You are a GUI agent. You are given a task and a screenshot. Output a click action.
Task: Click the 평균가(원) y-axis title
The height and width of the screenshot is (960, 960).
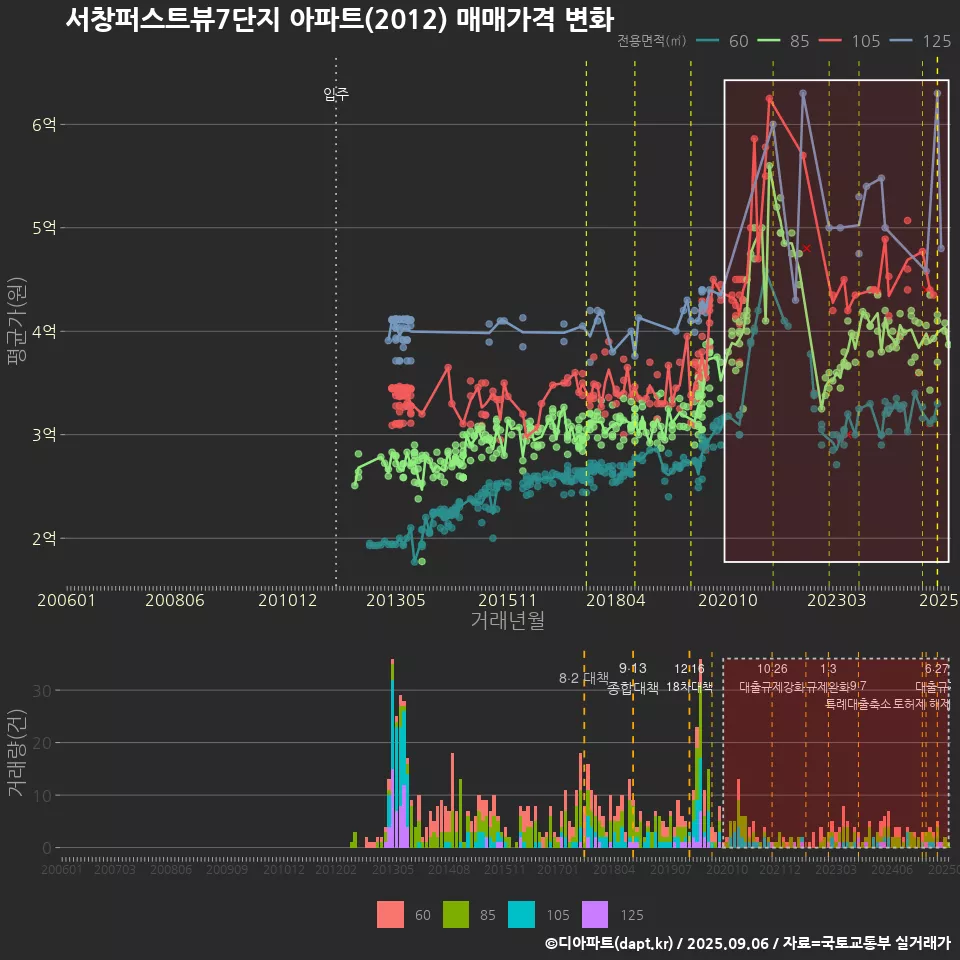pos(17,321)
